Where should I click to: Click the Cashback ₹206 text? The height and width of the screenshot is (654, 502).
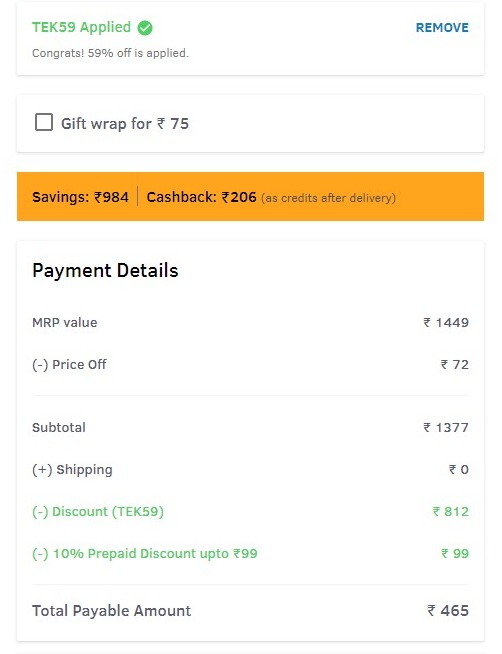[201, 197]
